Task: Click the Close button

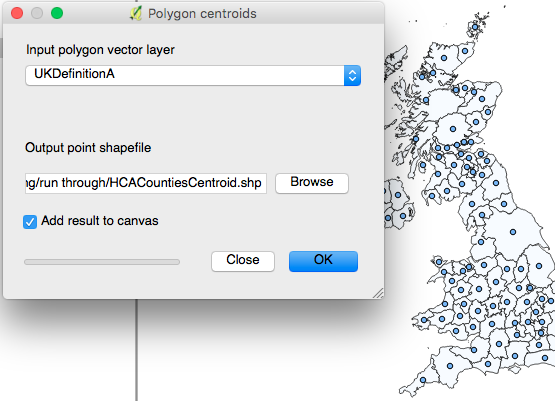Action: tap(243, 261)
